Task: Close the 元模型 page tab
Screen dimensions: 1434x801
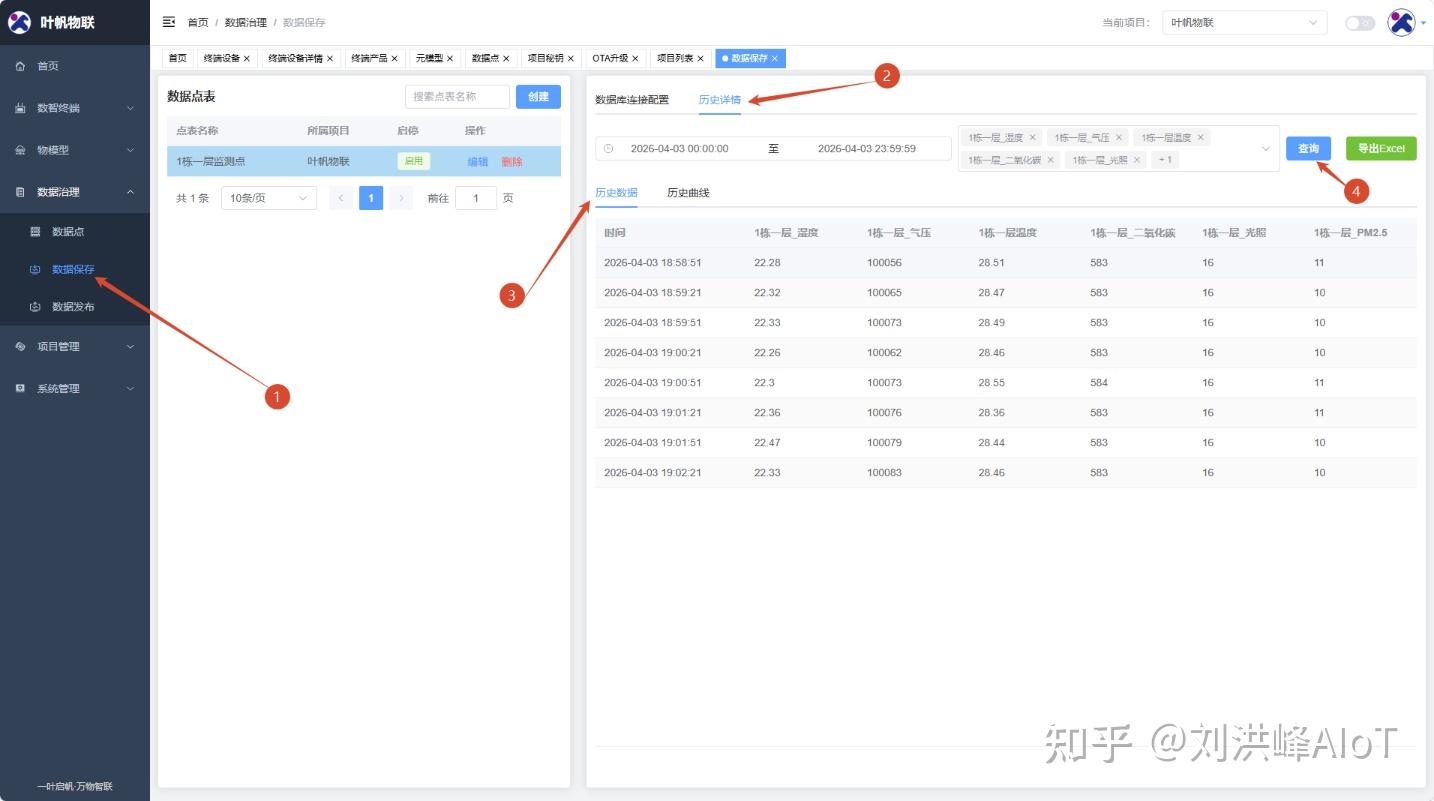Action: pos(450,59)
